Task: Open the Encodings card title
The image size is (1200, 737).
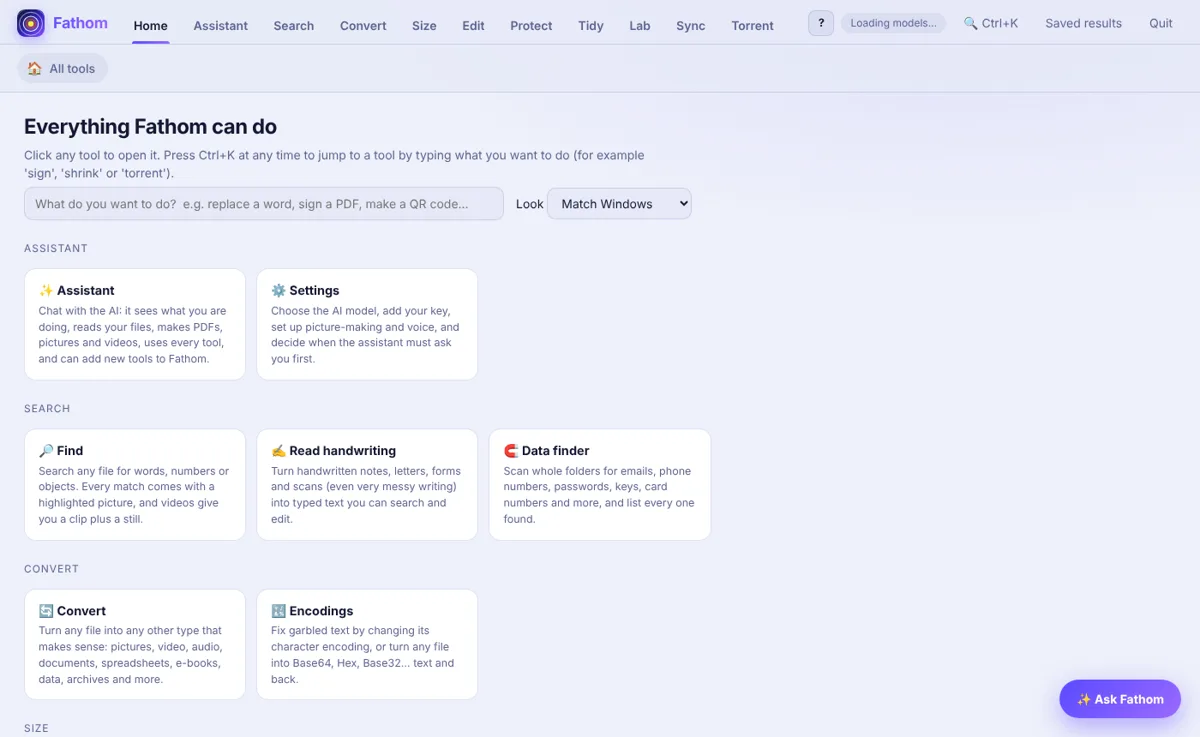Action: 321,611
